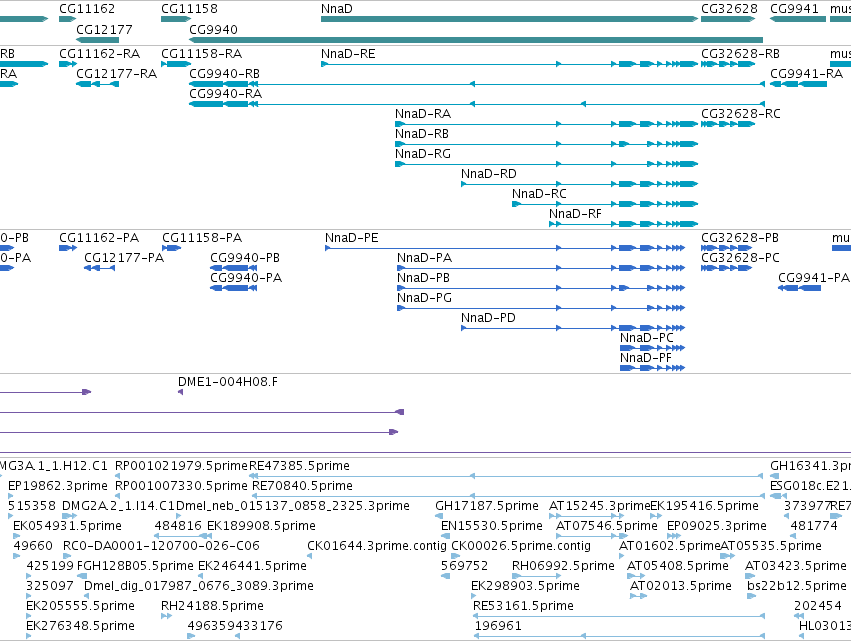
Task: Select EST AT02013.5prime
Action: (638, 596)
